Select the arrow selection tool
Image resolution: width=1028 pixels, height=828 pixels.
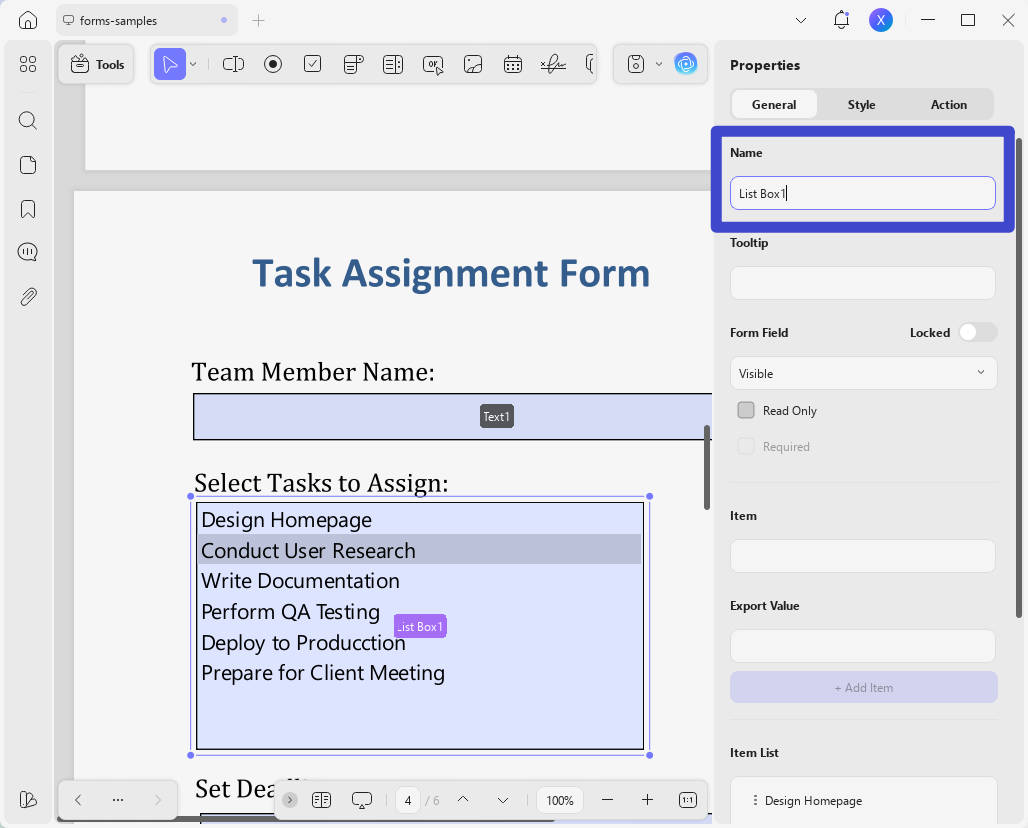170,64
